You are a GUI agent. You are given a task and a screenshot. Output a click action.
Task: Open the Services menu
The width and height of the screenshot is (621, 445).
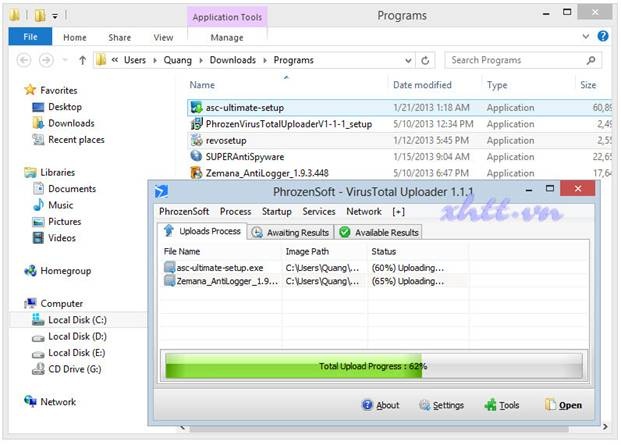319,211
